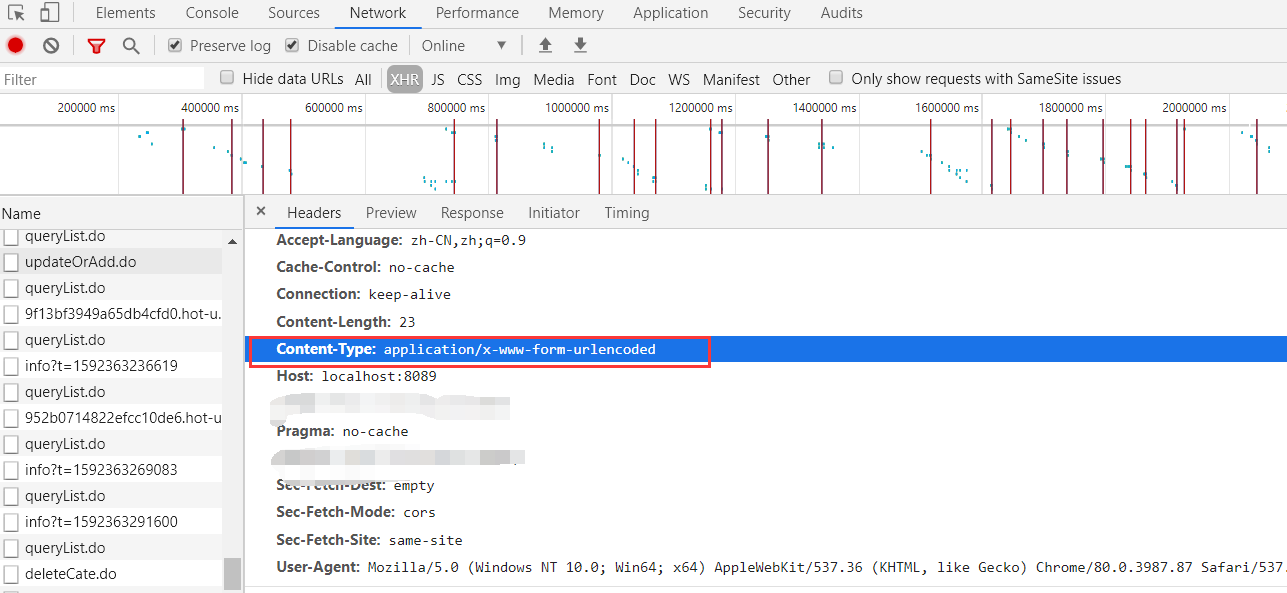Viewport: 1287px width, 593px height.
Task: Toggle the Disable cache checkbox
Action: point(292,45)
